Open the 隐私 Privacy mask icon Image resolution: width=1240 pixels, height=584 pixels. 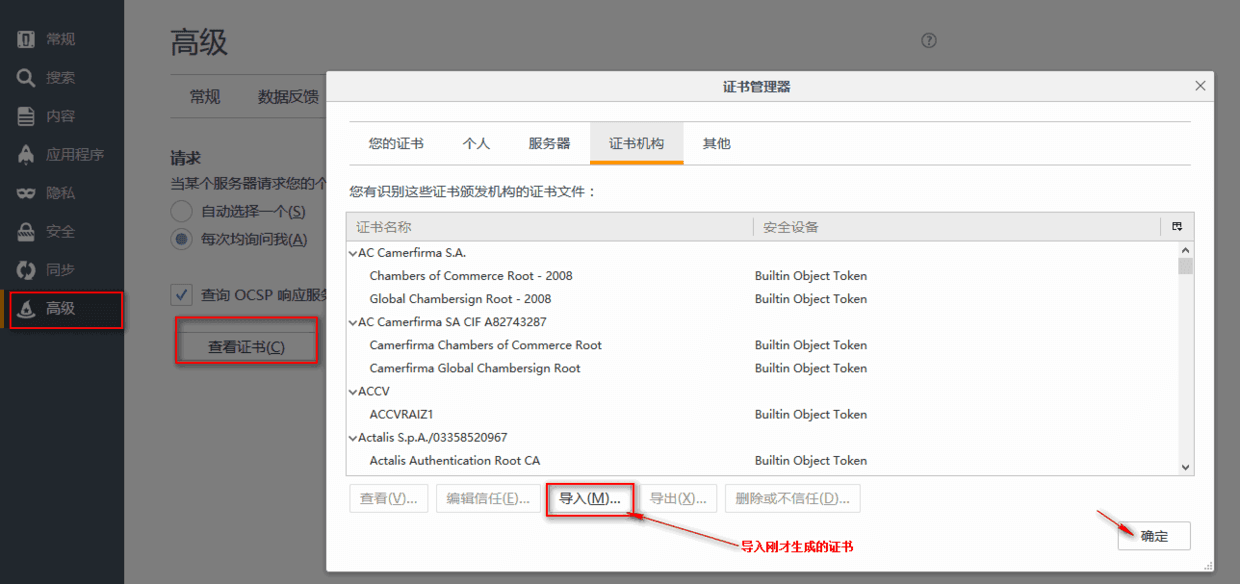point(26,193)
